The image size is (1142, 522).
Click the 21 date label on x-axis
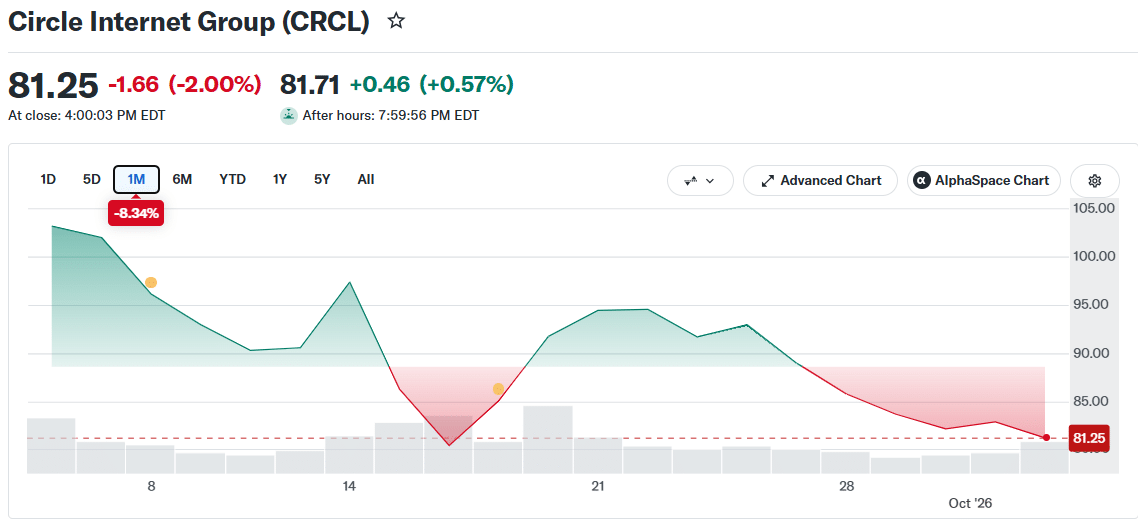pyautogui.click(x=598, y=486)
